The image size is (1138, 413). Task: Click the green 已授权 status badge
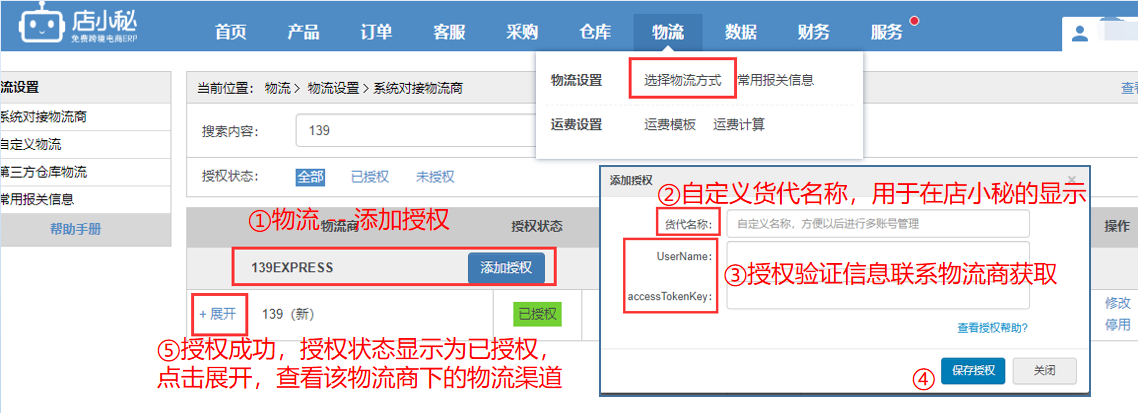click(x=538, y=314)
